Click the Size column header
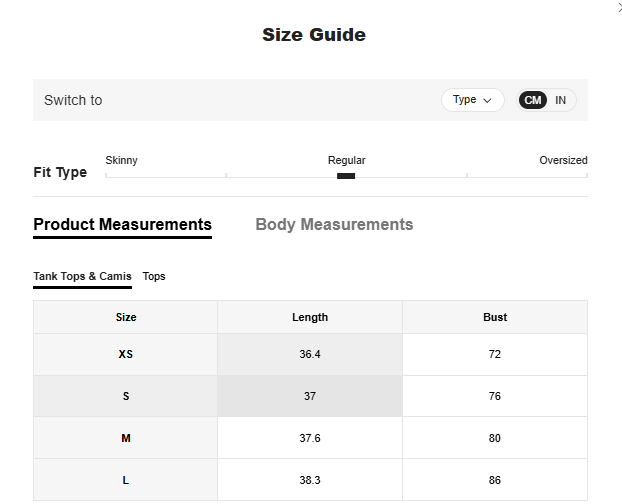Viewport: 622px width, 504px height. [x=126, y=317]
